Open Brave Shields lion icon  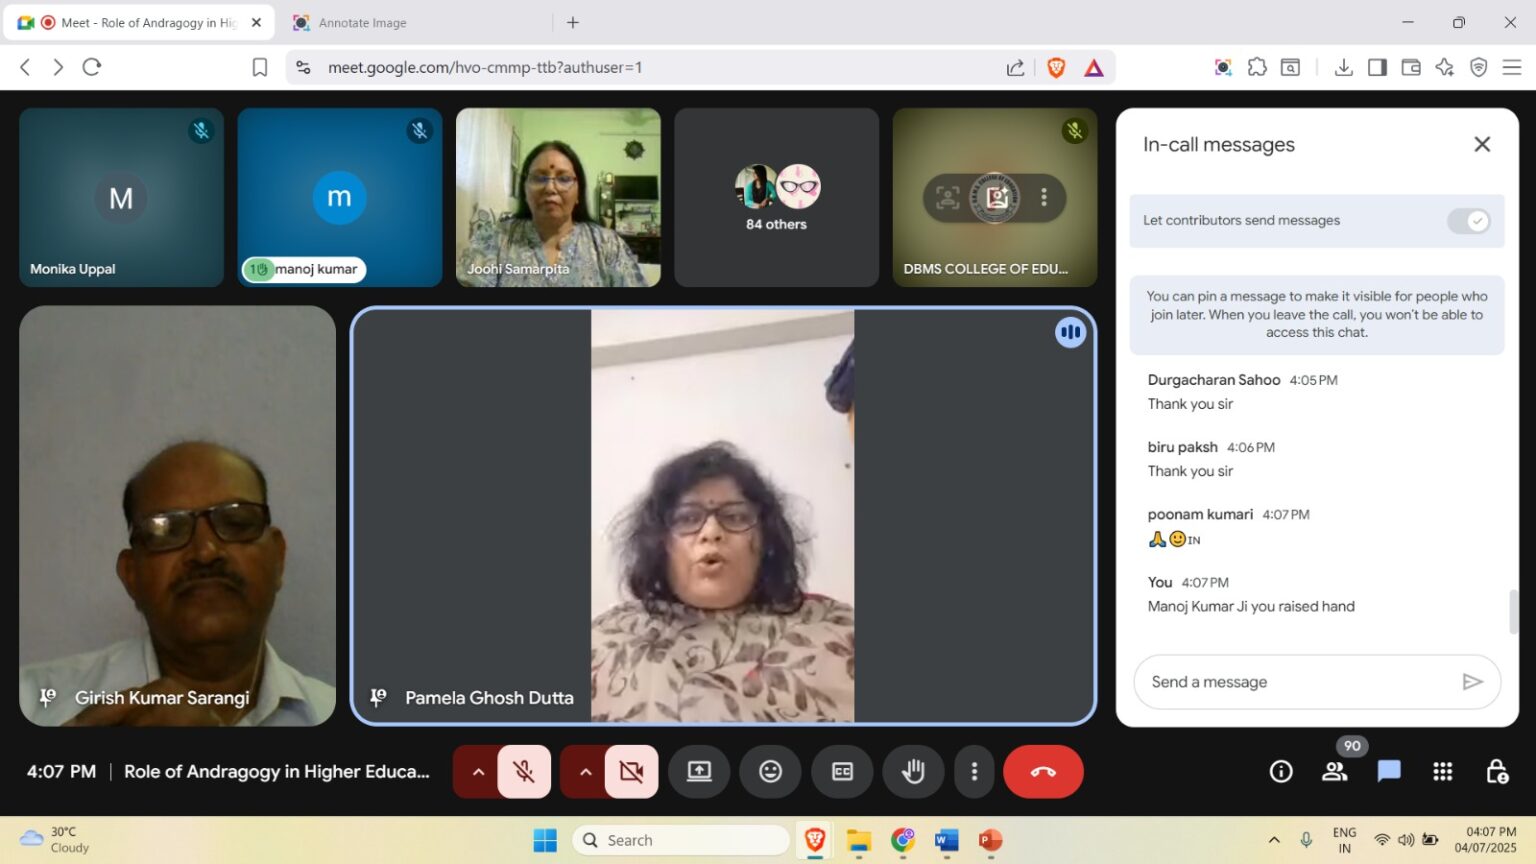[x=1056, y=67]
